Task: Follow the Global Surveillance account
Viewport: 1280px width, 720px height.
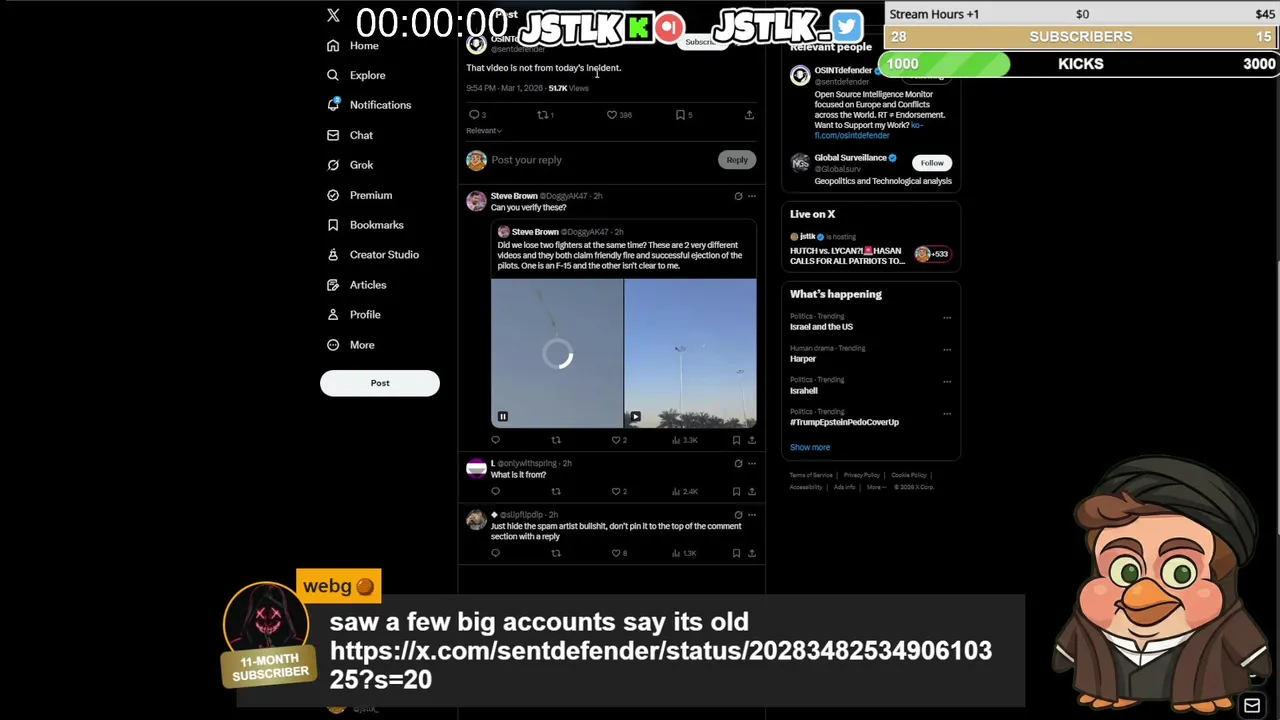Action: pos(932,163)
